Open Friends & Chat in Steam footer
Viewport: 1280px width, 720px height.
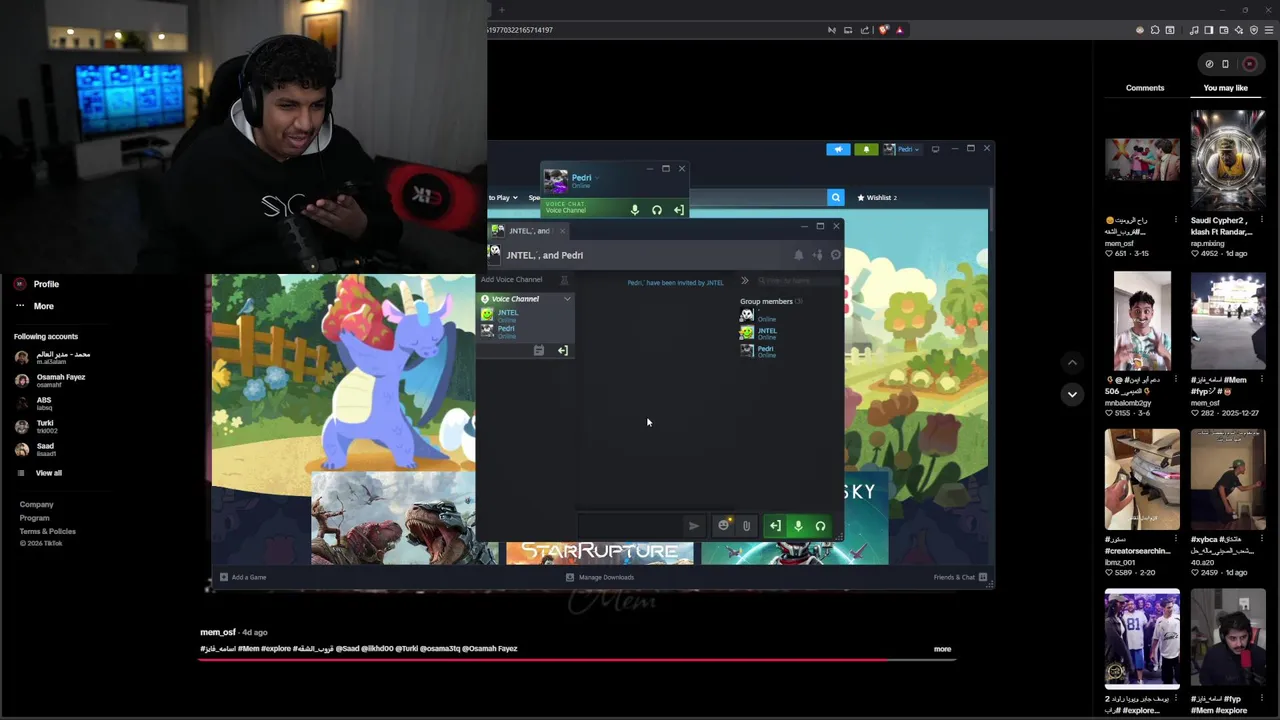(960, 577)
